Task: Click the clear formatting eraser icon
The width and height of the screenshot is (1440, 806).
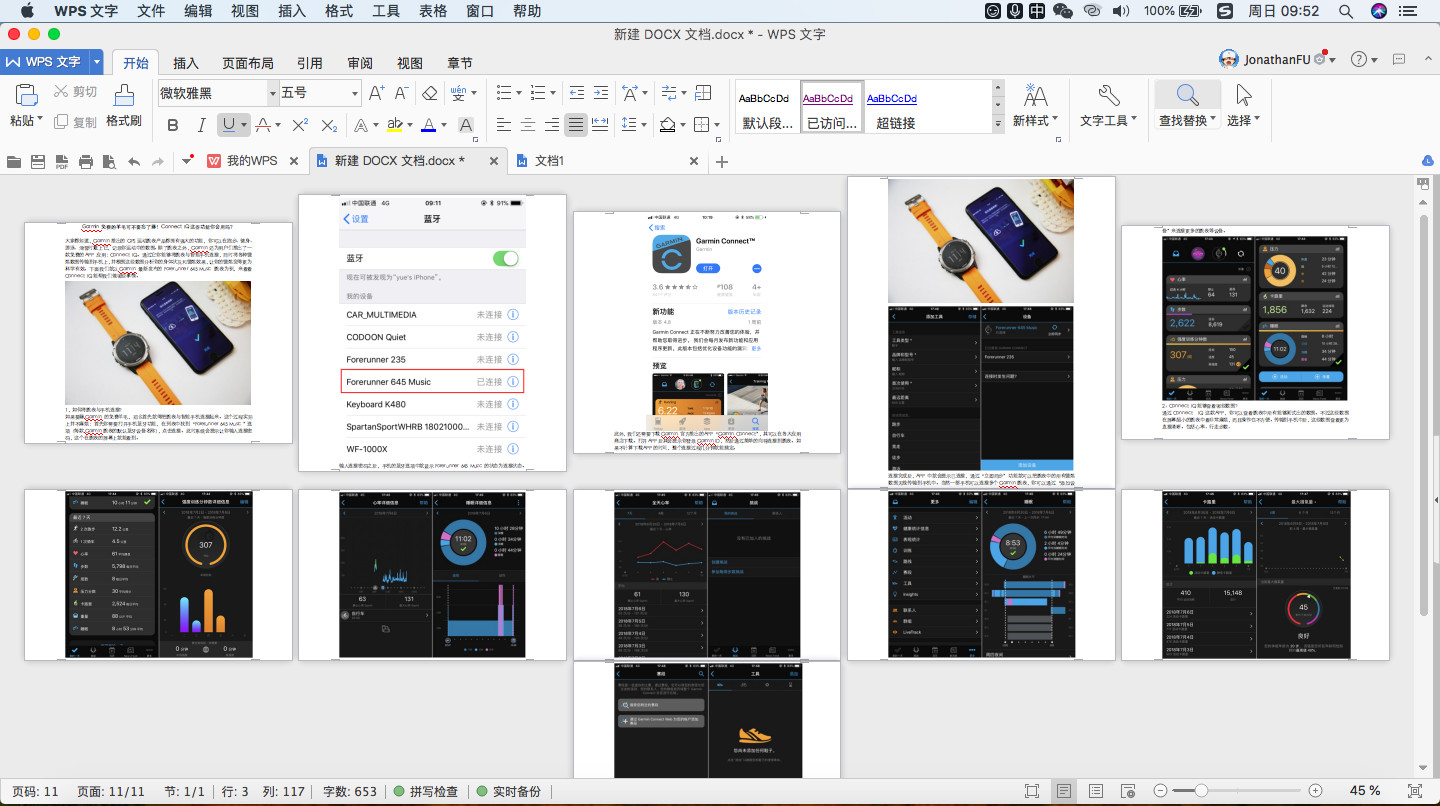Action: (x=430, y=93)
